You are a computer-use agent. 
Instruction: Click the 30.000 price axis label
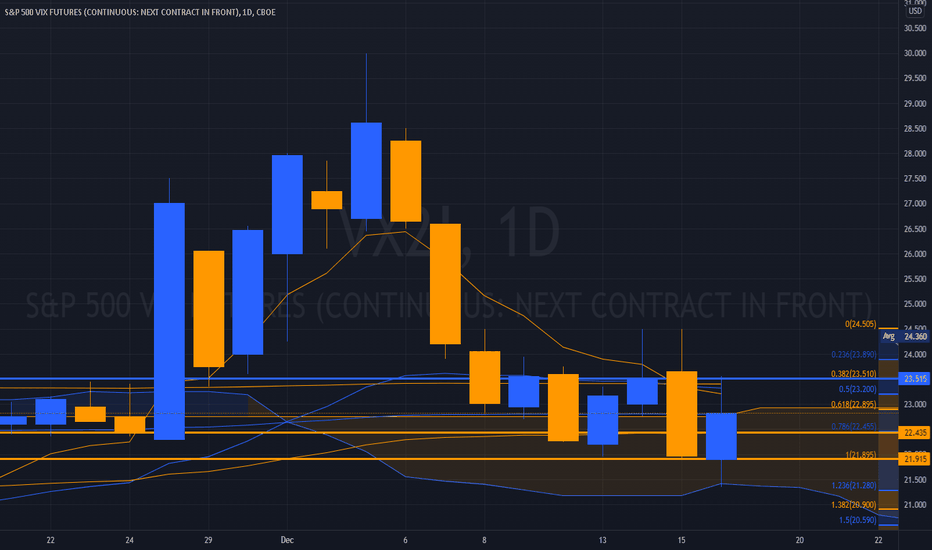click(915, 53)
